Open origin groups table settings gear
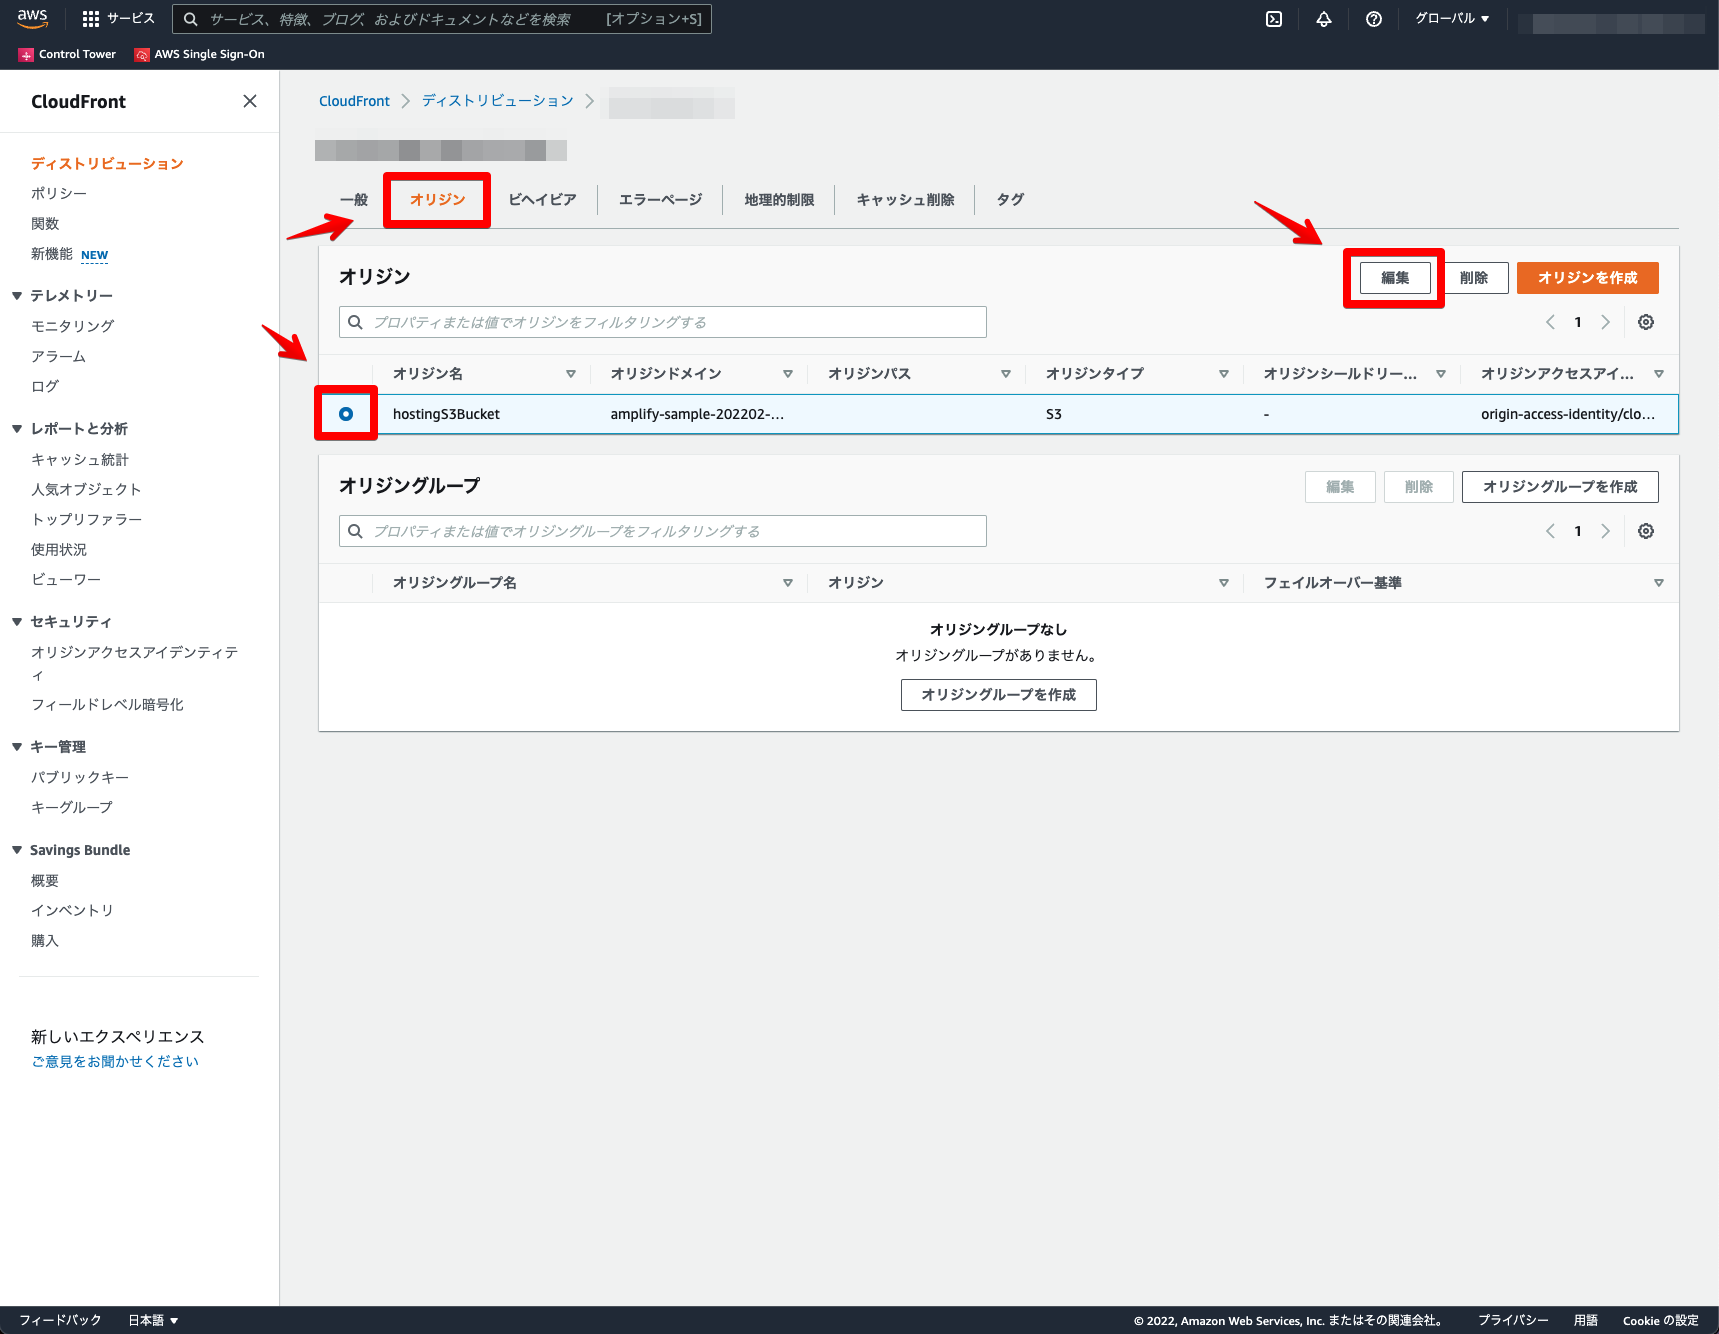The width and height of the screenshot is (1719, 1334). [1646, 531]
